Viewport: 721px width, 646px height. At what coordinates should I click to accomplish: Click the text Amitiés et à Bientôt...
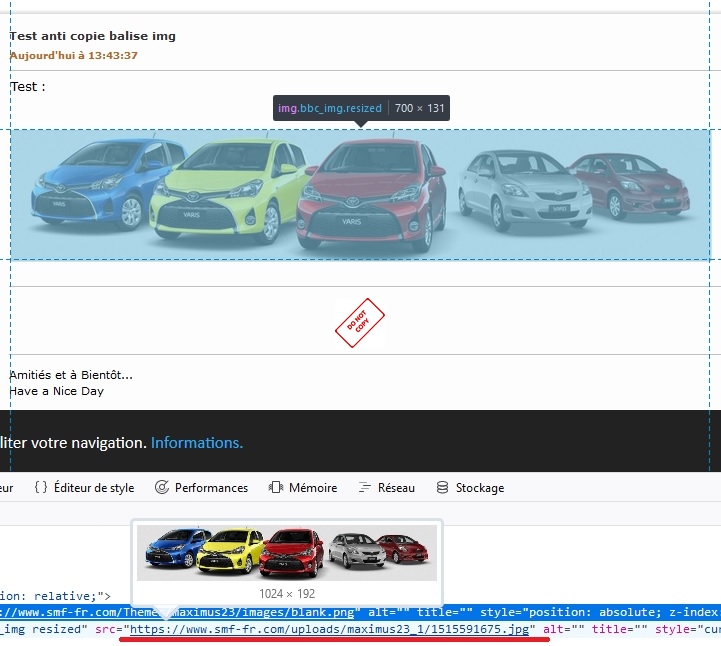point(71,375)
